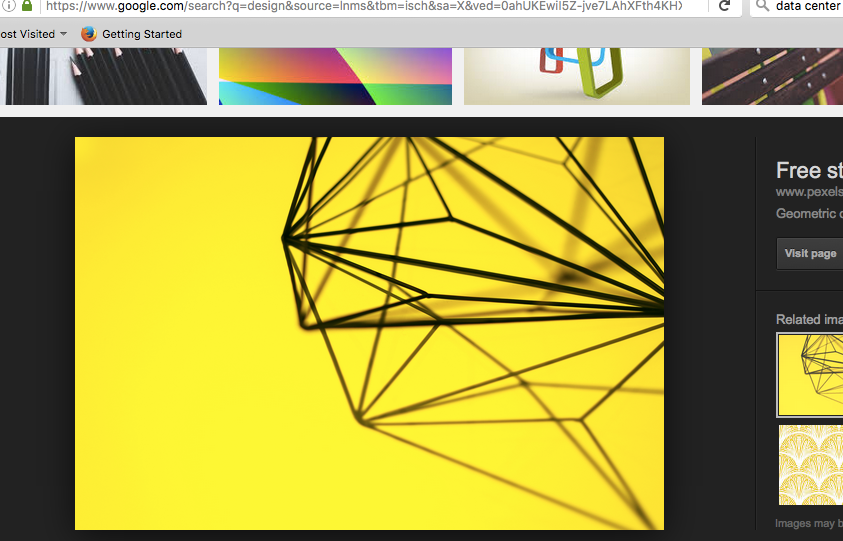The width and height of the screenshot is (843, 541).
Task: Click the site information icon in address bar
Action: coord(9,5)
